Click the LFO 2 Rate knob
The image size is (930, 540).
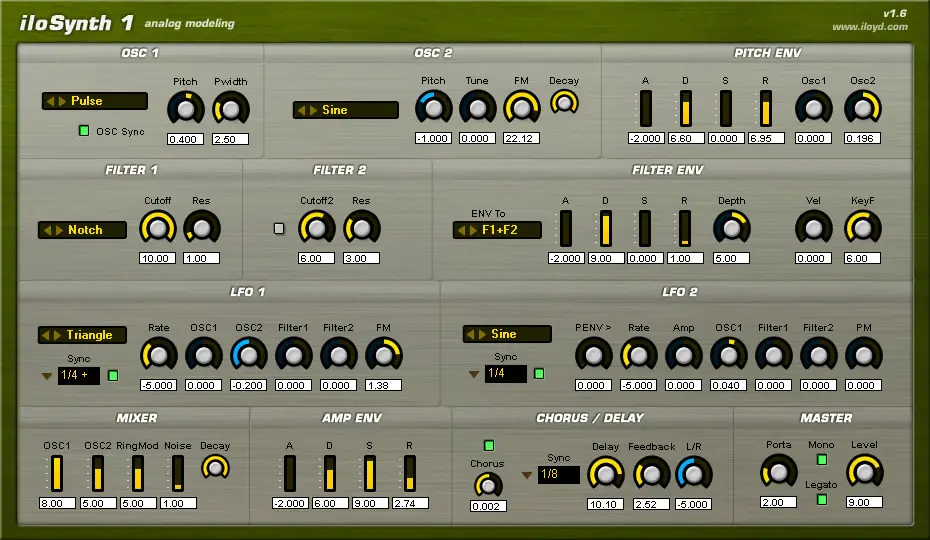[x=639, y=355]
